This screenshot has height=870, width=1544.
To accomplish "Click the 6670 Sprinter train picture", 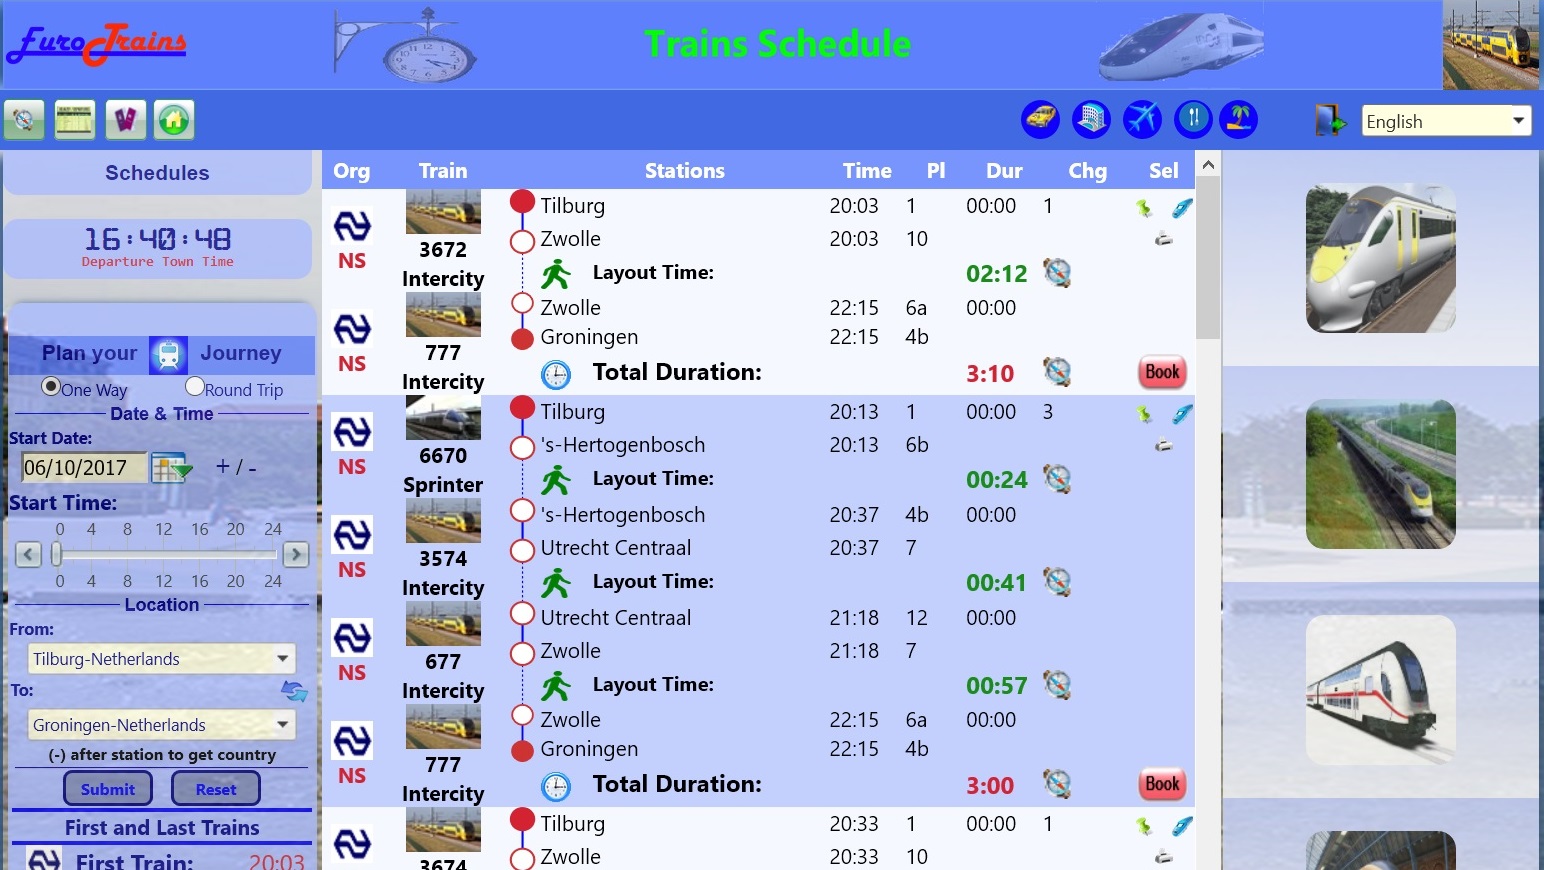I will click(443, 418).
